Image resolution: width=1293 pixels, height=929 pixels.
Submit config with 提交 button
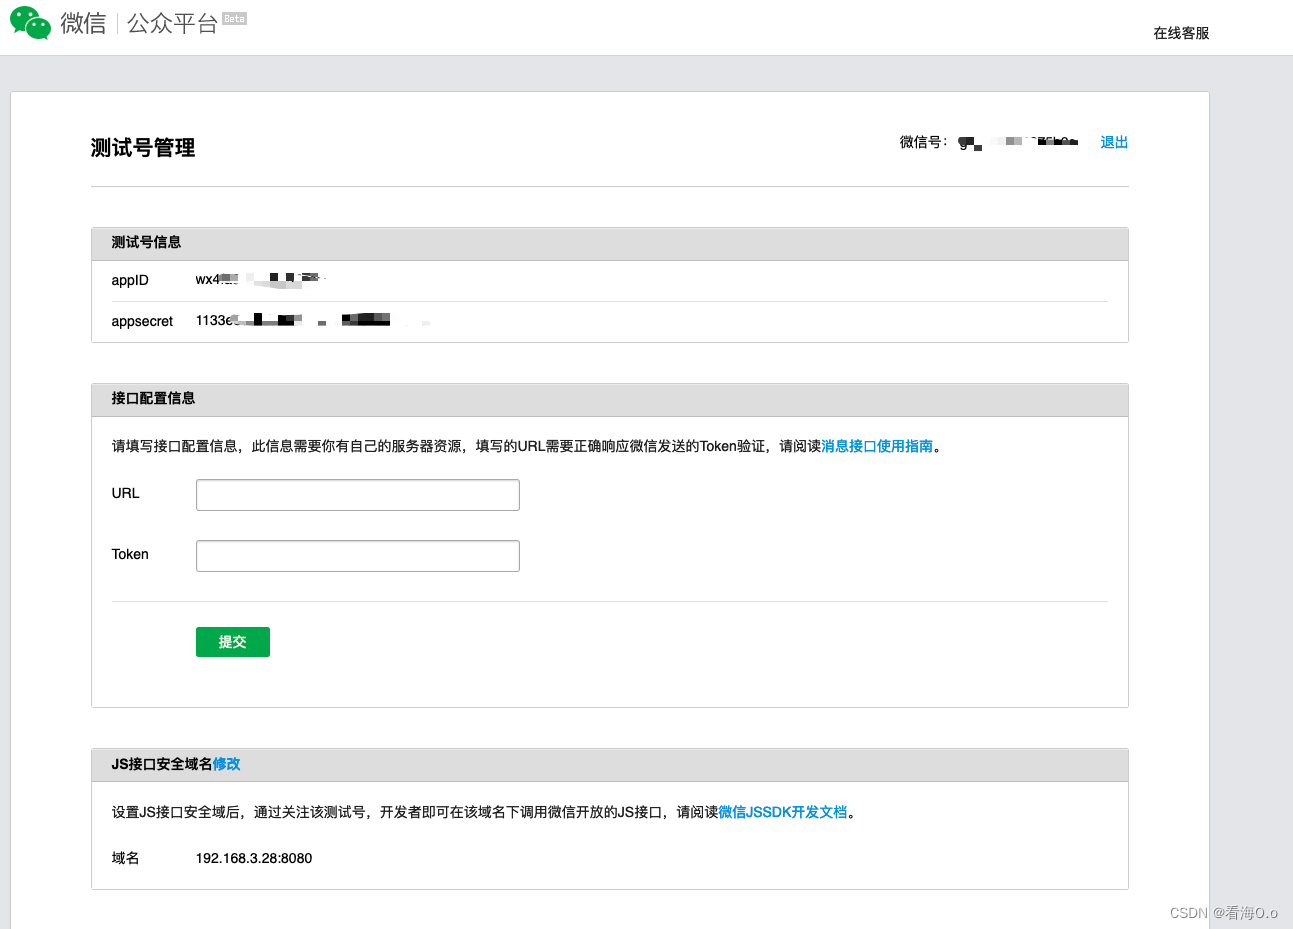point(233,642)
